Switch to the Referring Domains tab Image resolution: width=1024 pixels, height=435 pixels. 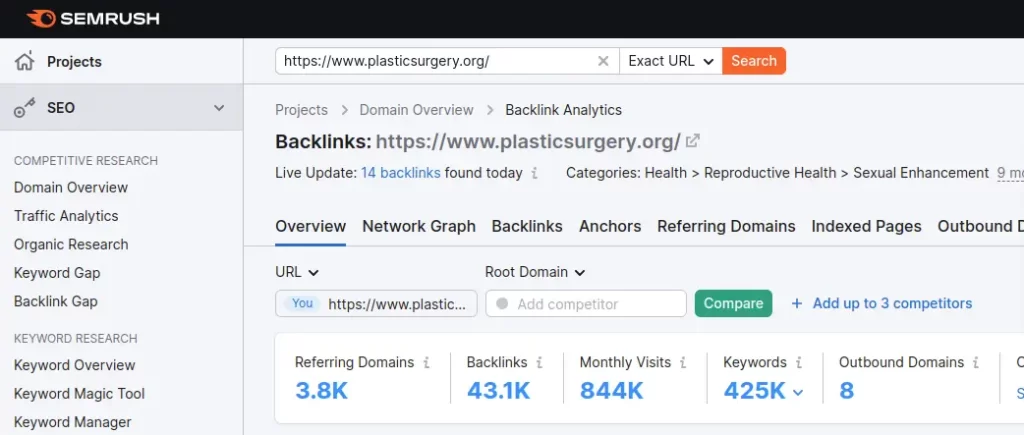tap(726, 227)
